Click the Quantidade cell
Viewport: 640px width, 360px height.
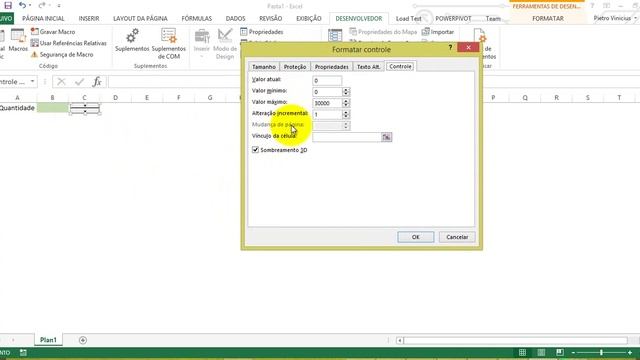tap(17, 108)
